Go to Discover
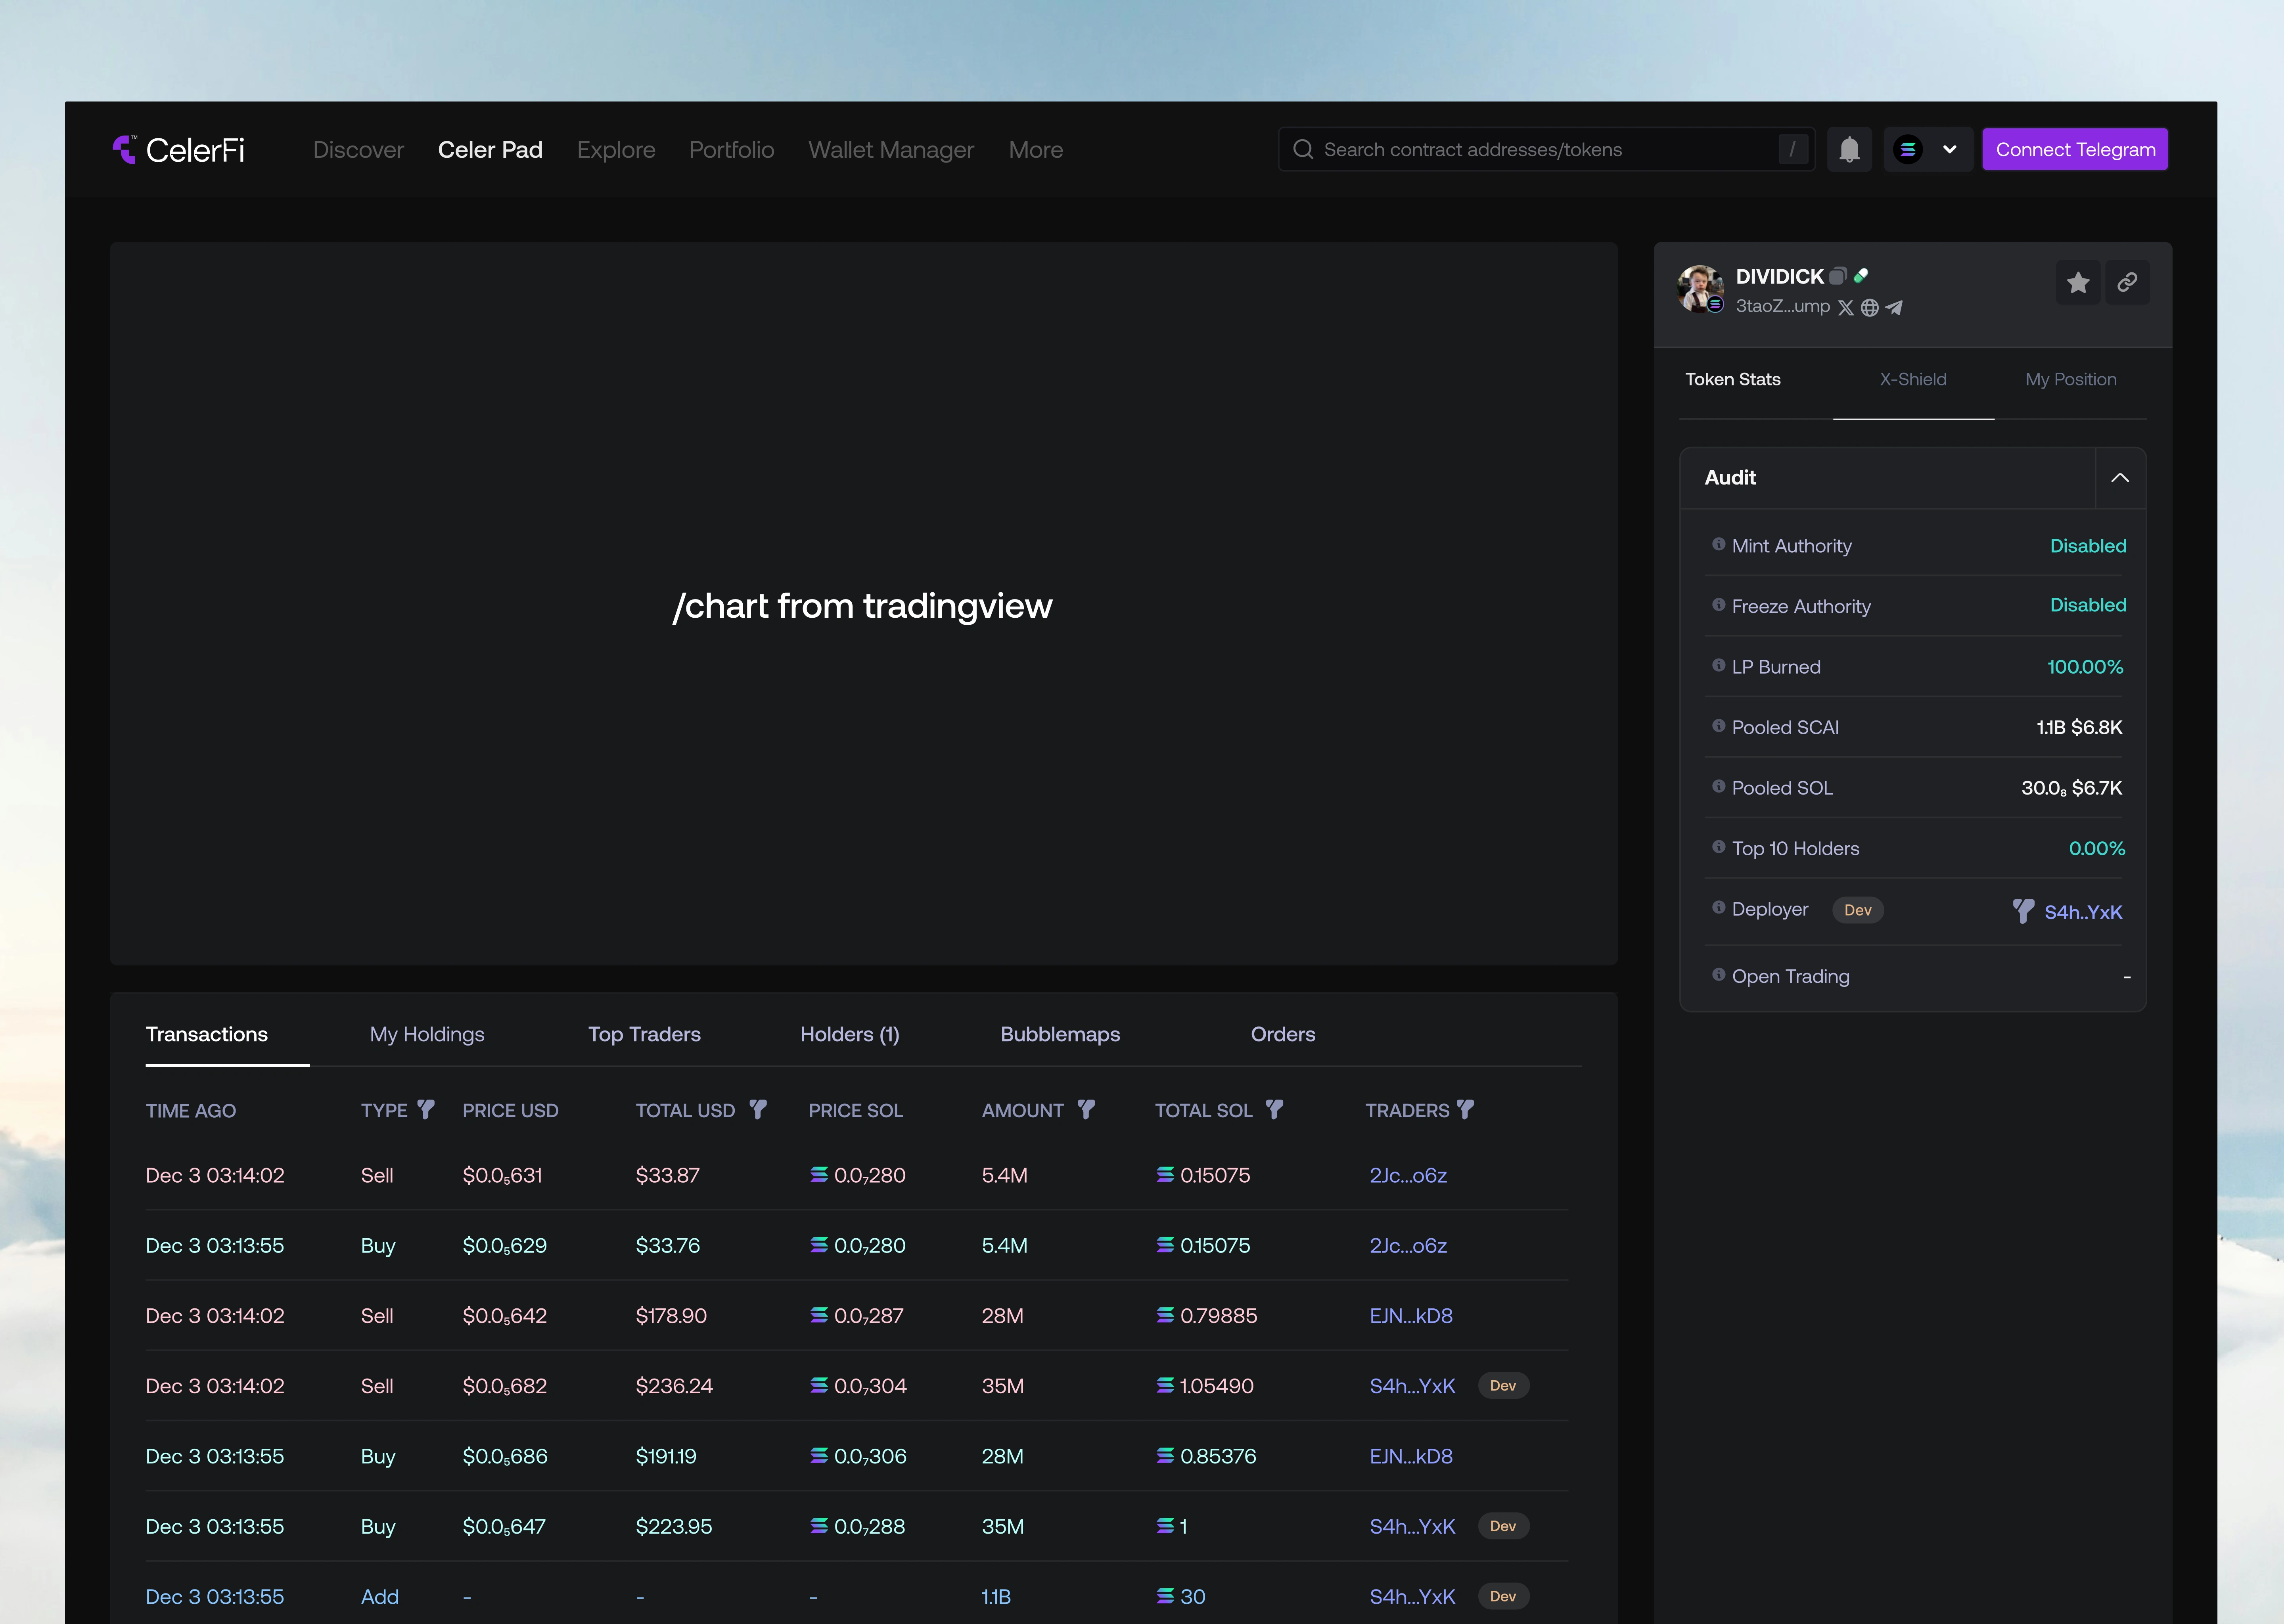Image resolution: width=2284 pixels, height=1624 pixels. tap(358, 150)
